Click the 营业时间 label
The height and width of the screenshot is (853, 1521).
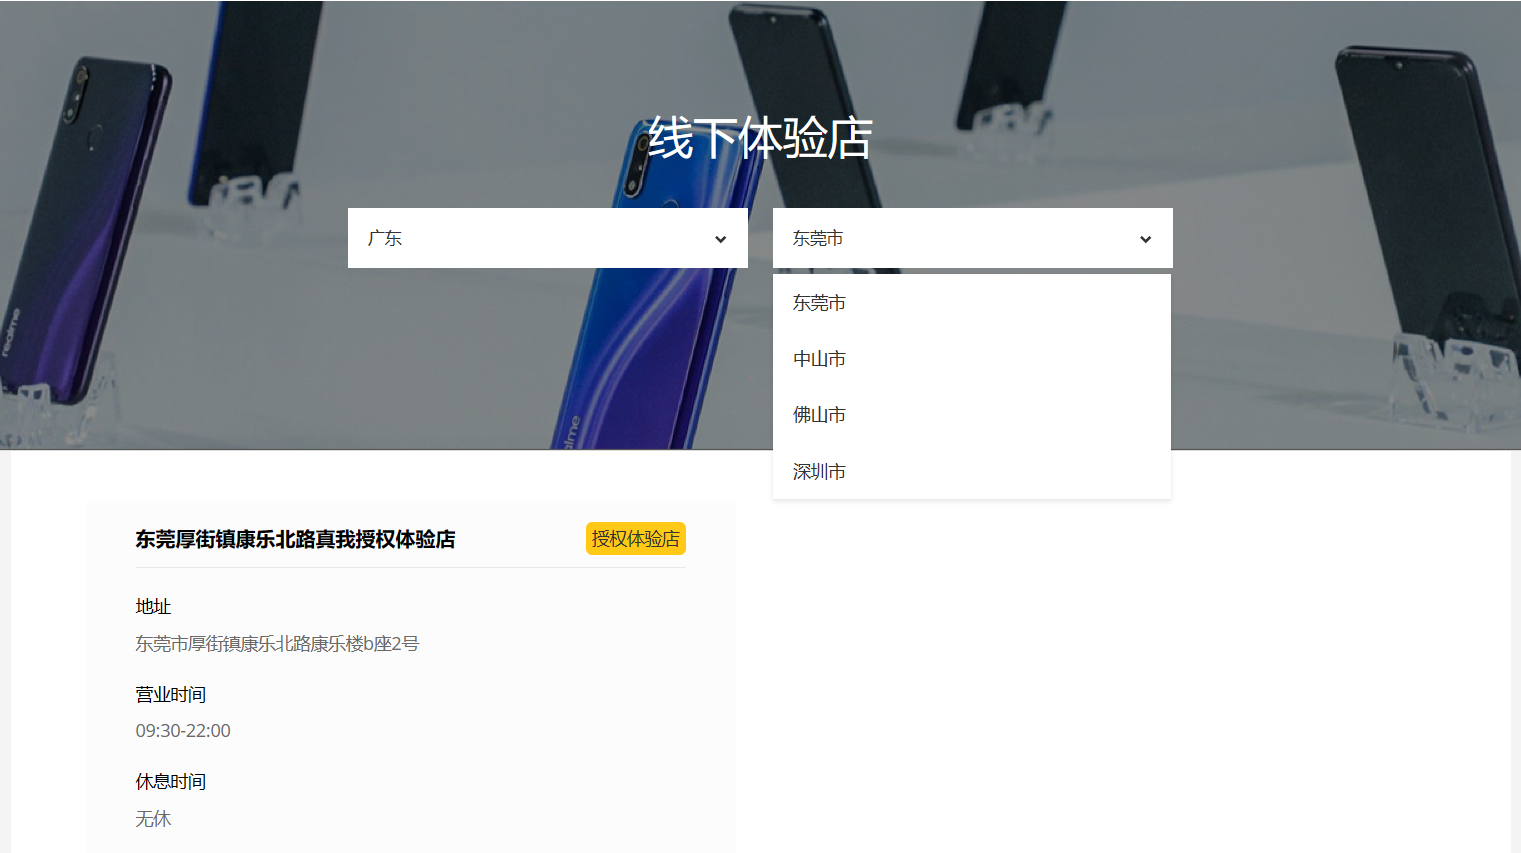[x=171, y=695]
